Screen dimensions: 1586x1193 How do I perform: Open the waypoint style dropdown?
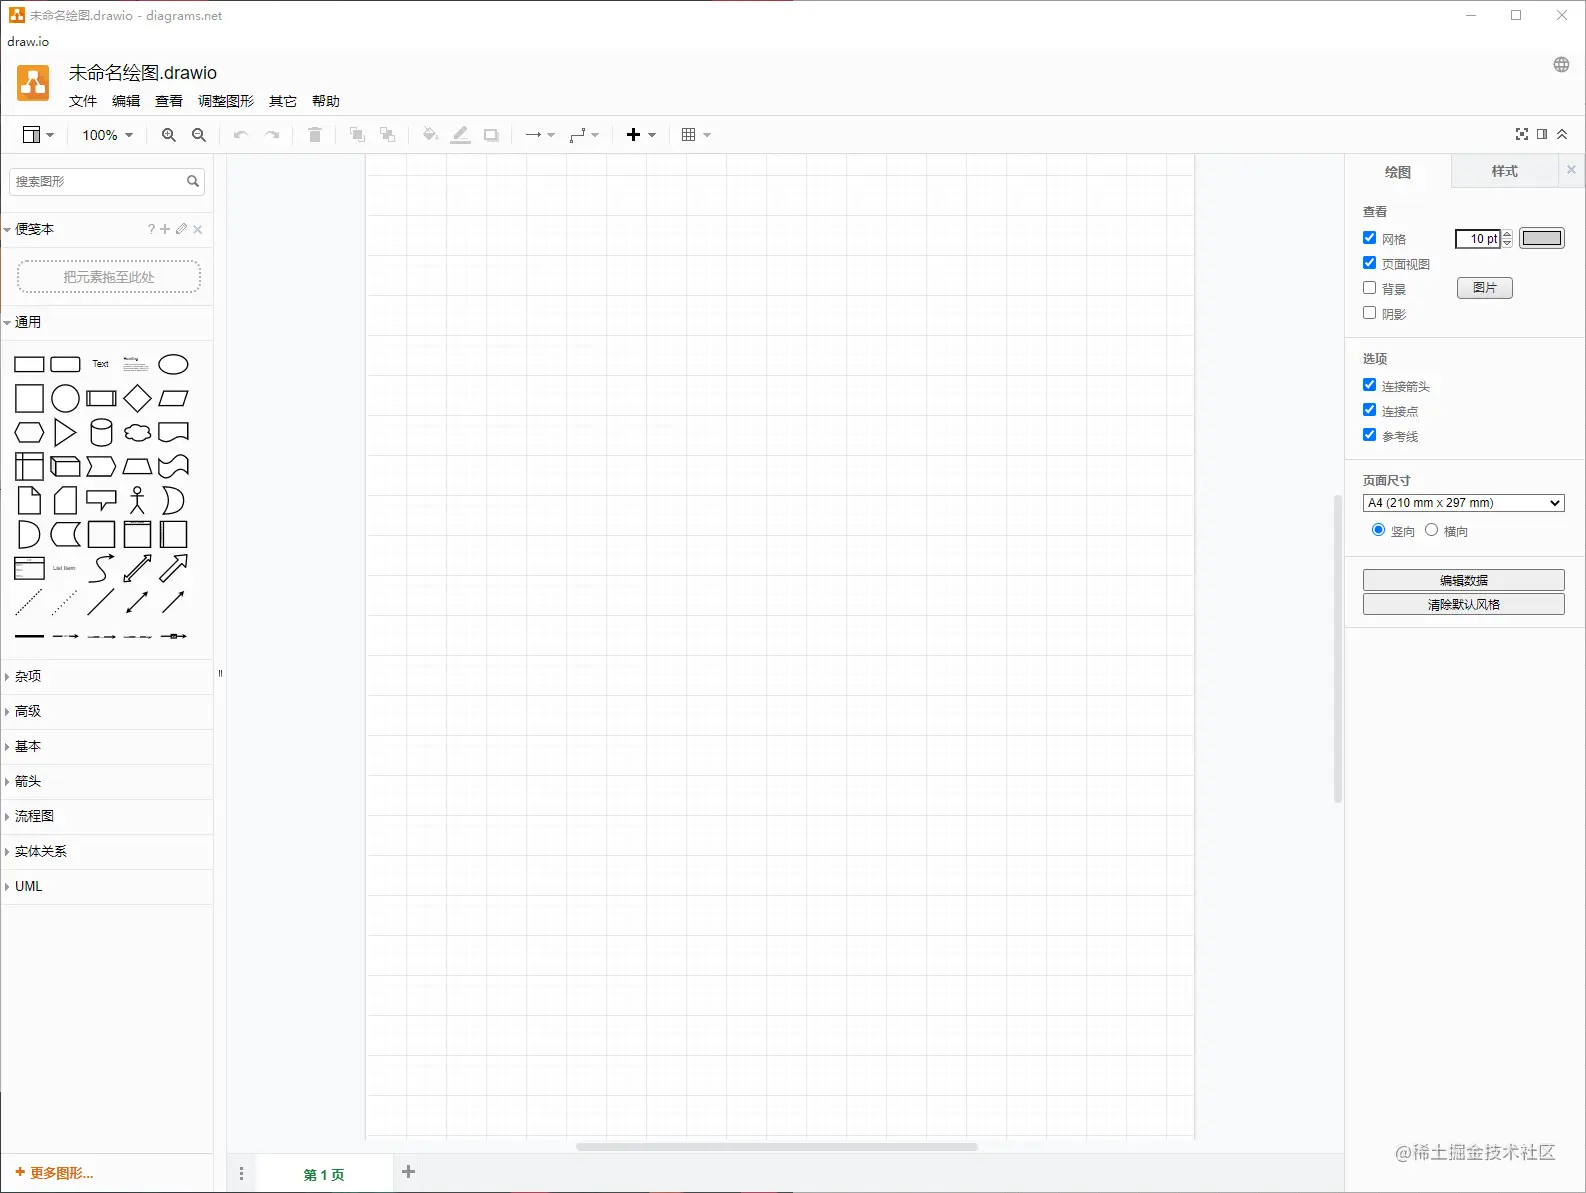pyautogui.click(x=584, y=135)
